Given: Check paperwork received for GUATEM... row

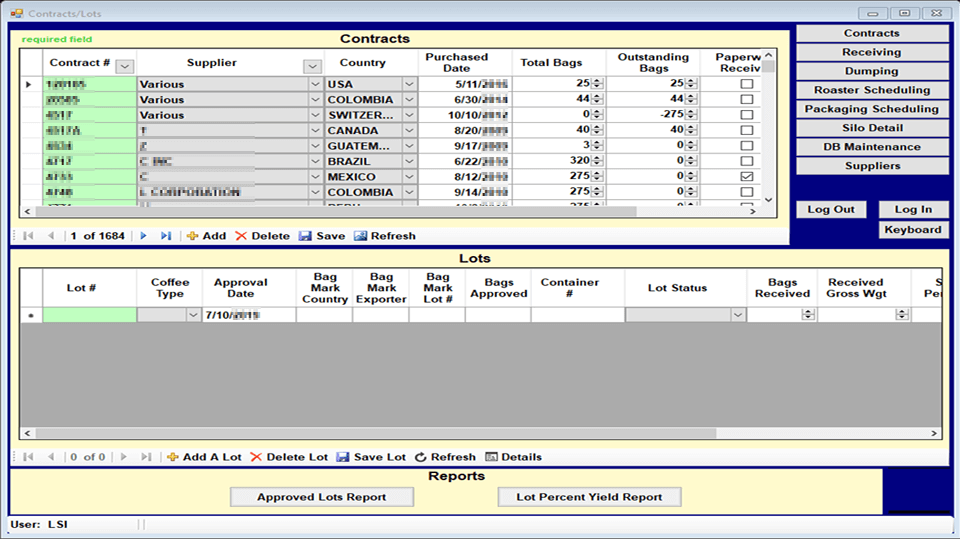Looking at the screenshot, I should pos(746,146).
